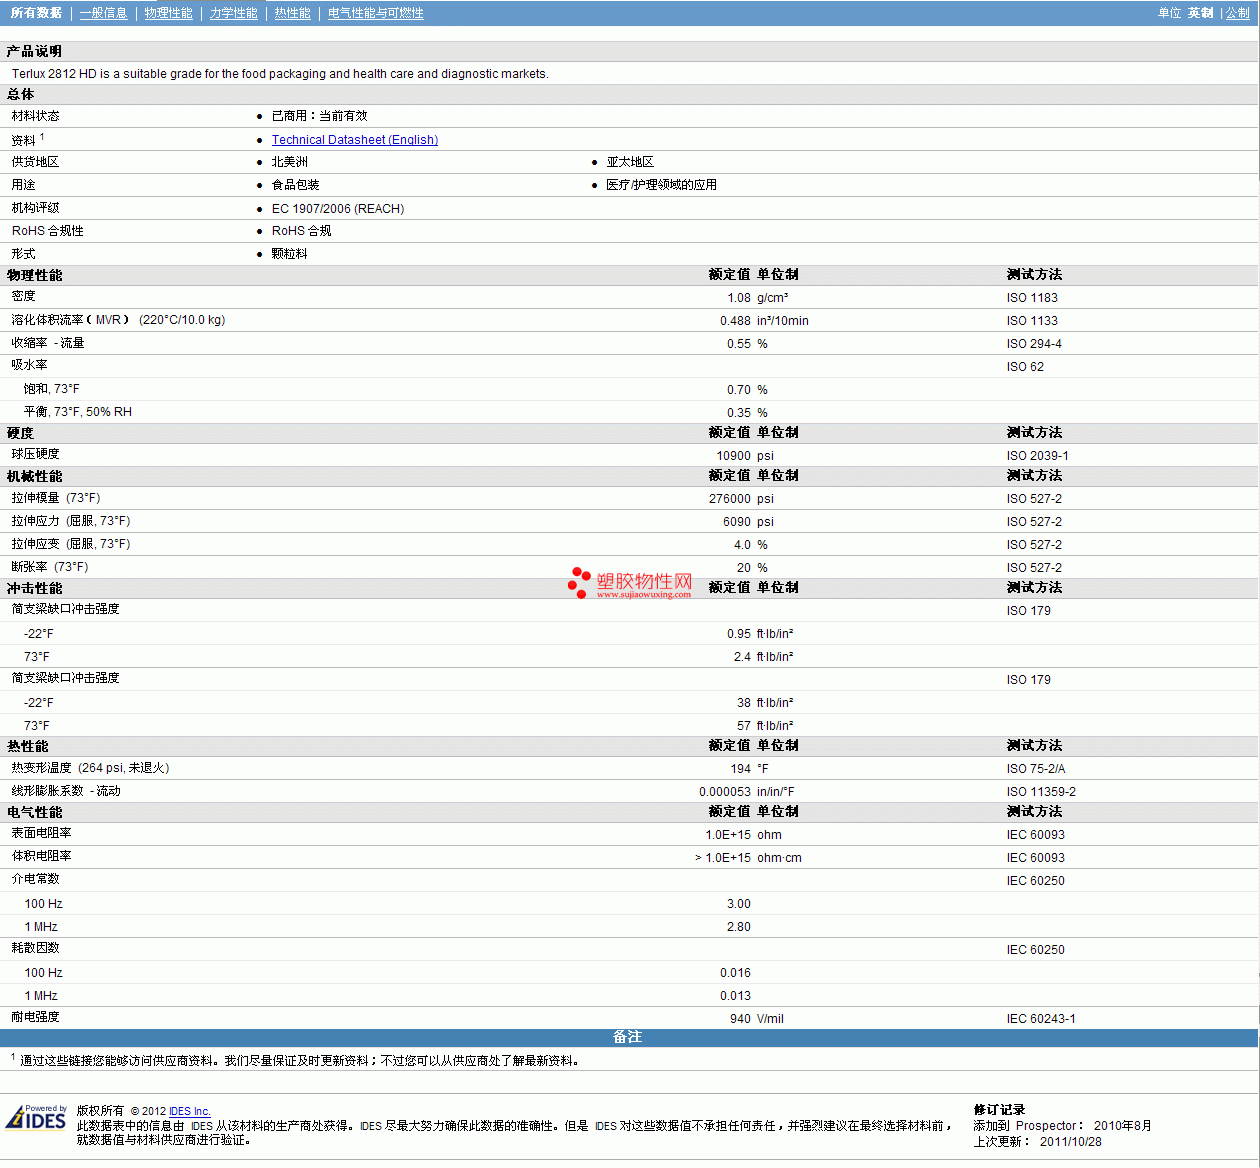The width and height of the screenshot is (1260, 1168).
Task: Switch units to 公制
Action: point(1238,13)
